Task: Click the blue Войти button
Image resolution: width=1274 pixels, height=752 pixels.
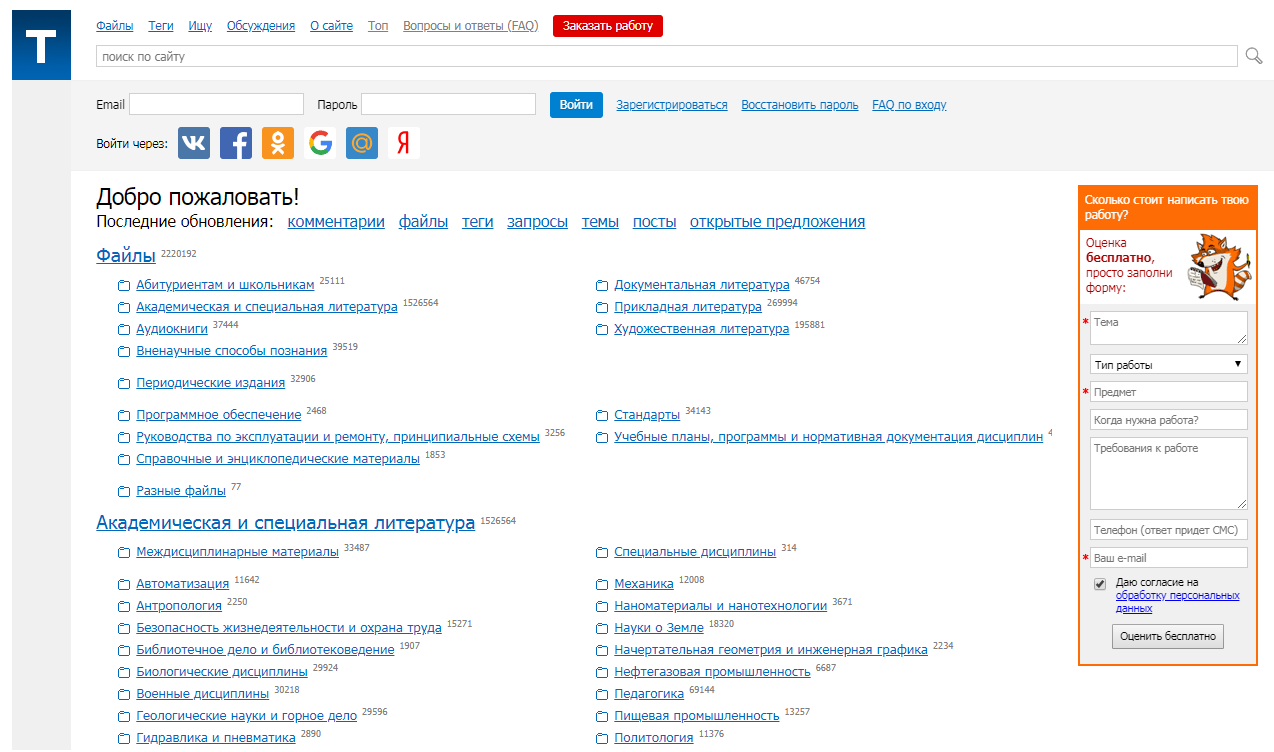Action: (x=576, y=105)
